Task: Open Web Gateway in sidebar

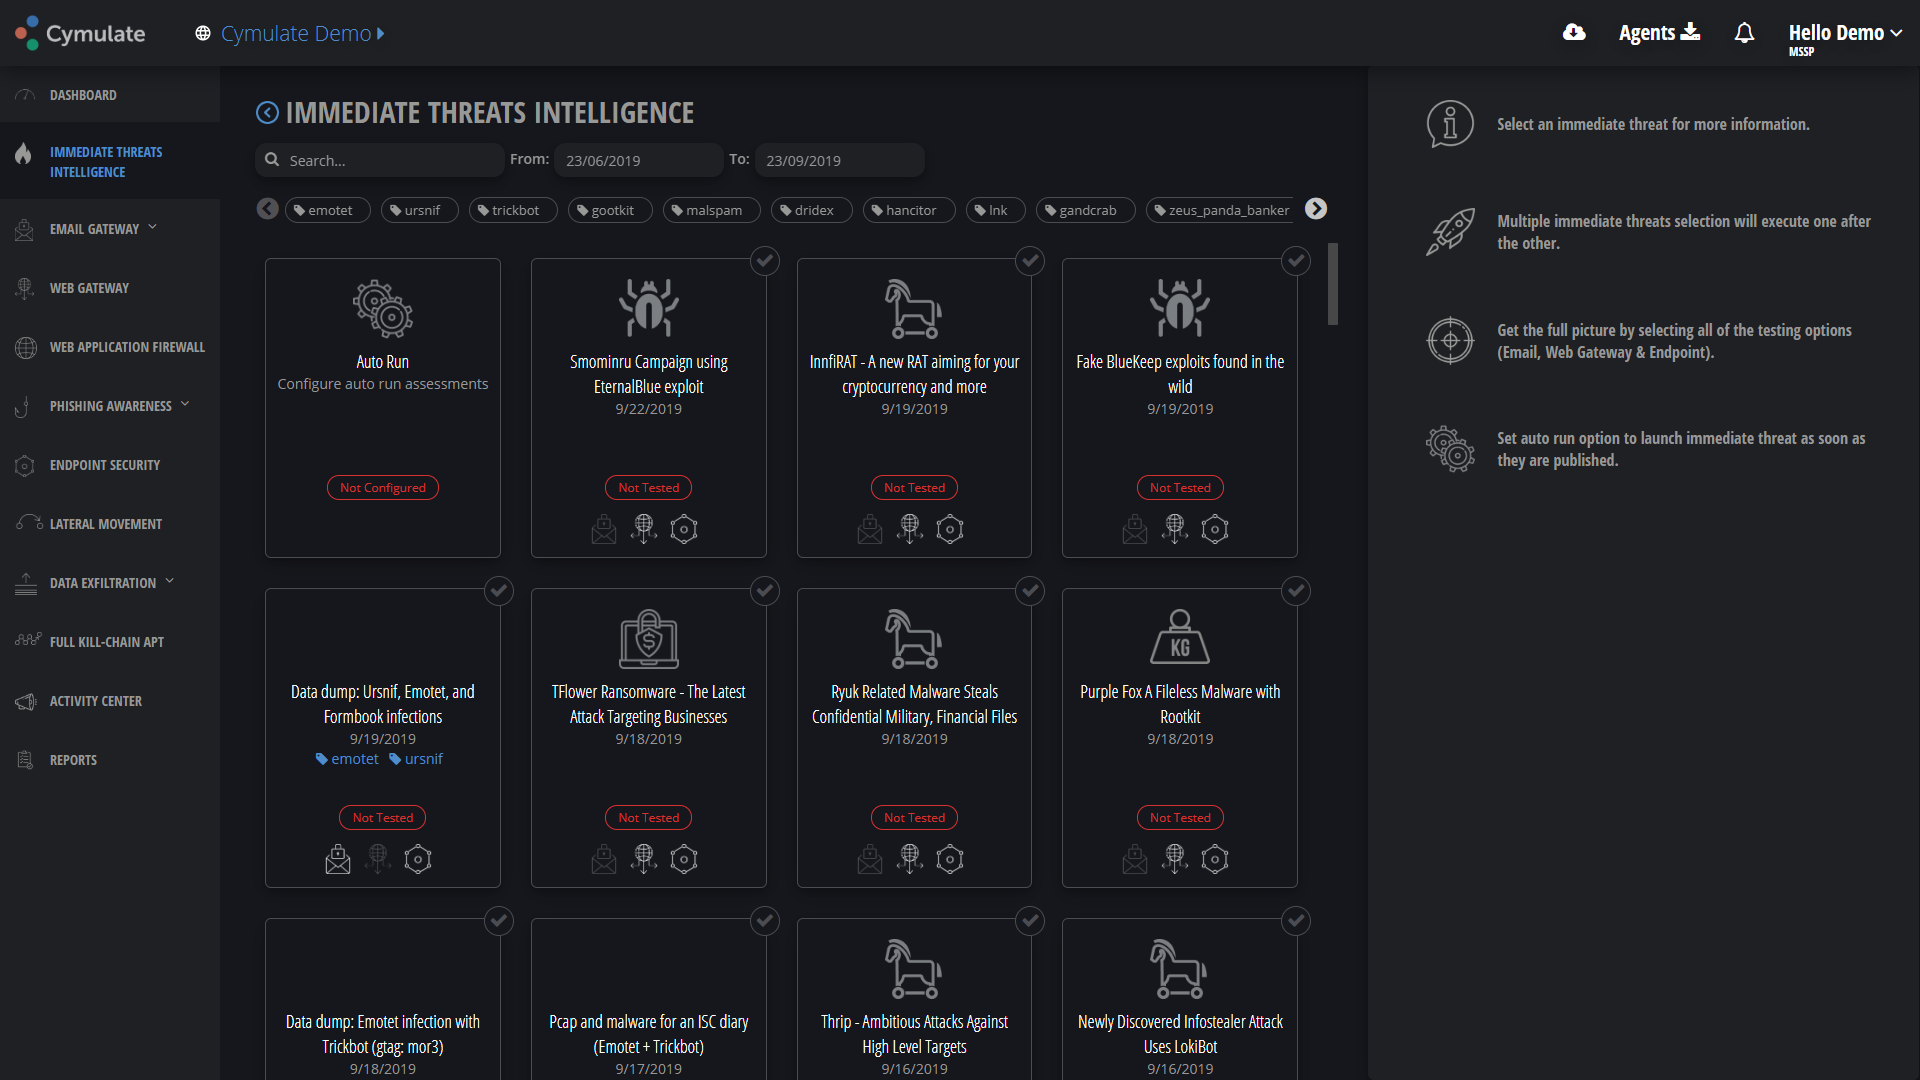Action: (x=110, y=288)
